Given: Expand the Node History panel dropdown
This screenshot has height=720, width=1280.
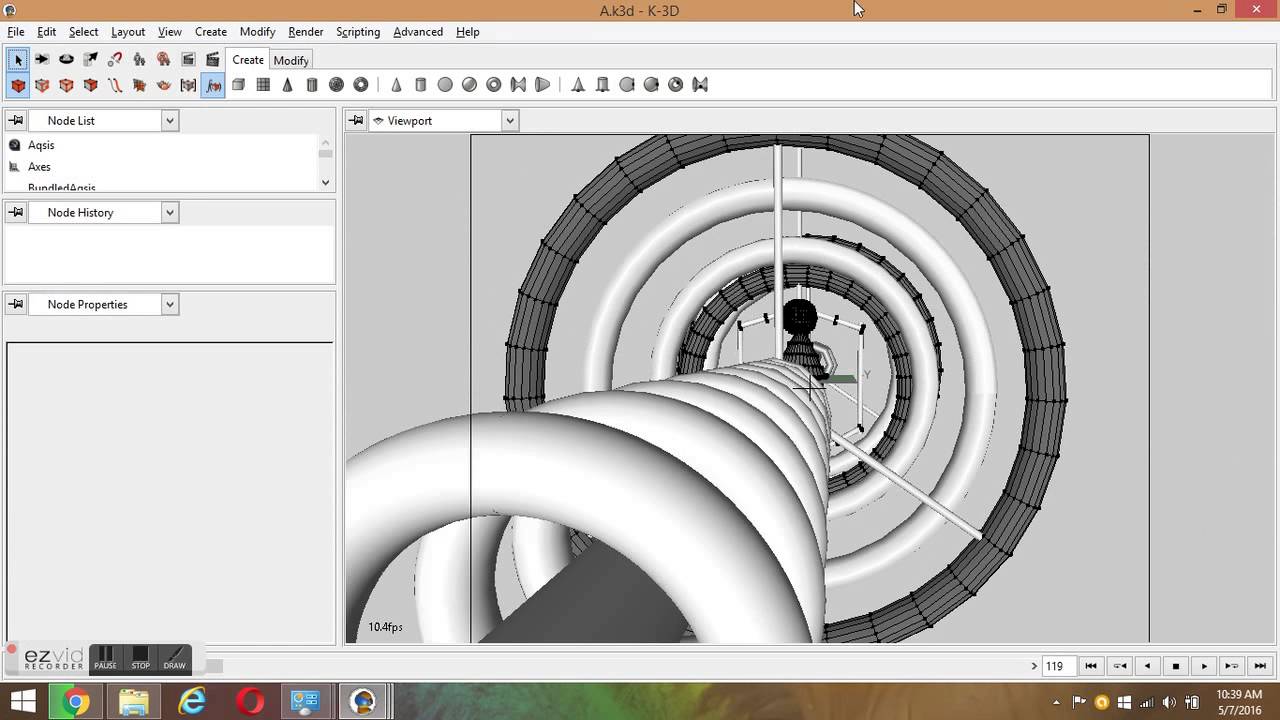Looking at the screenshot, I should pyautogui.click(x=170, y=213).
